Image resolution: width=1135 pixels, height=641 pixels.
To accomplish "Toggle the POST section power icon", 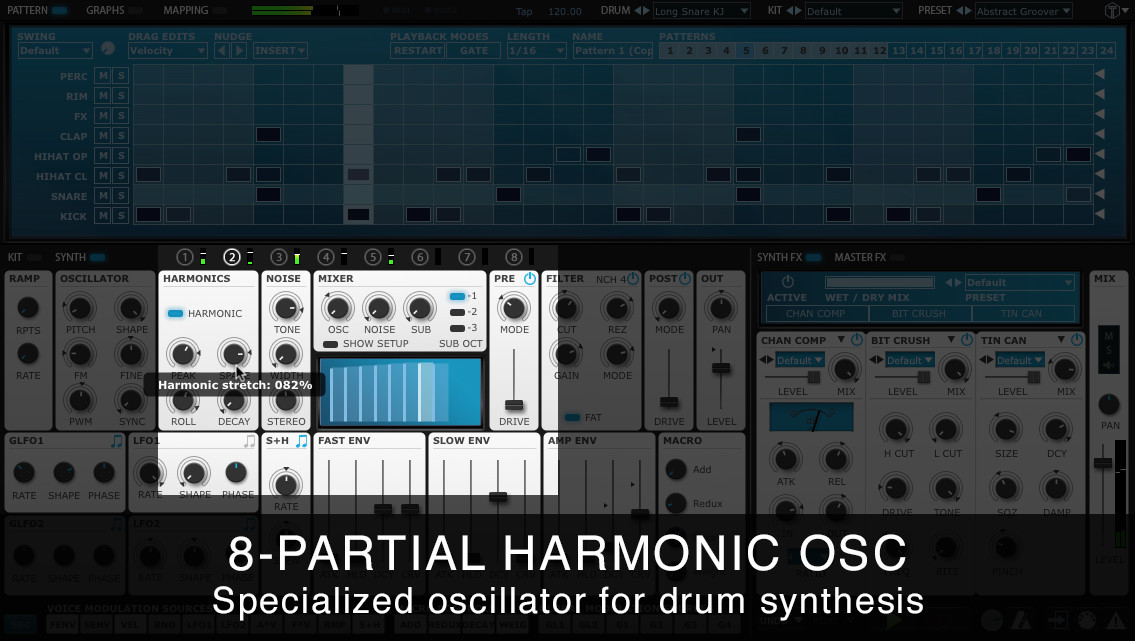I will point(685,279).
